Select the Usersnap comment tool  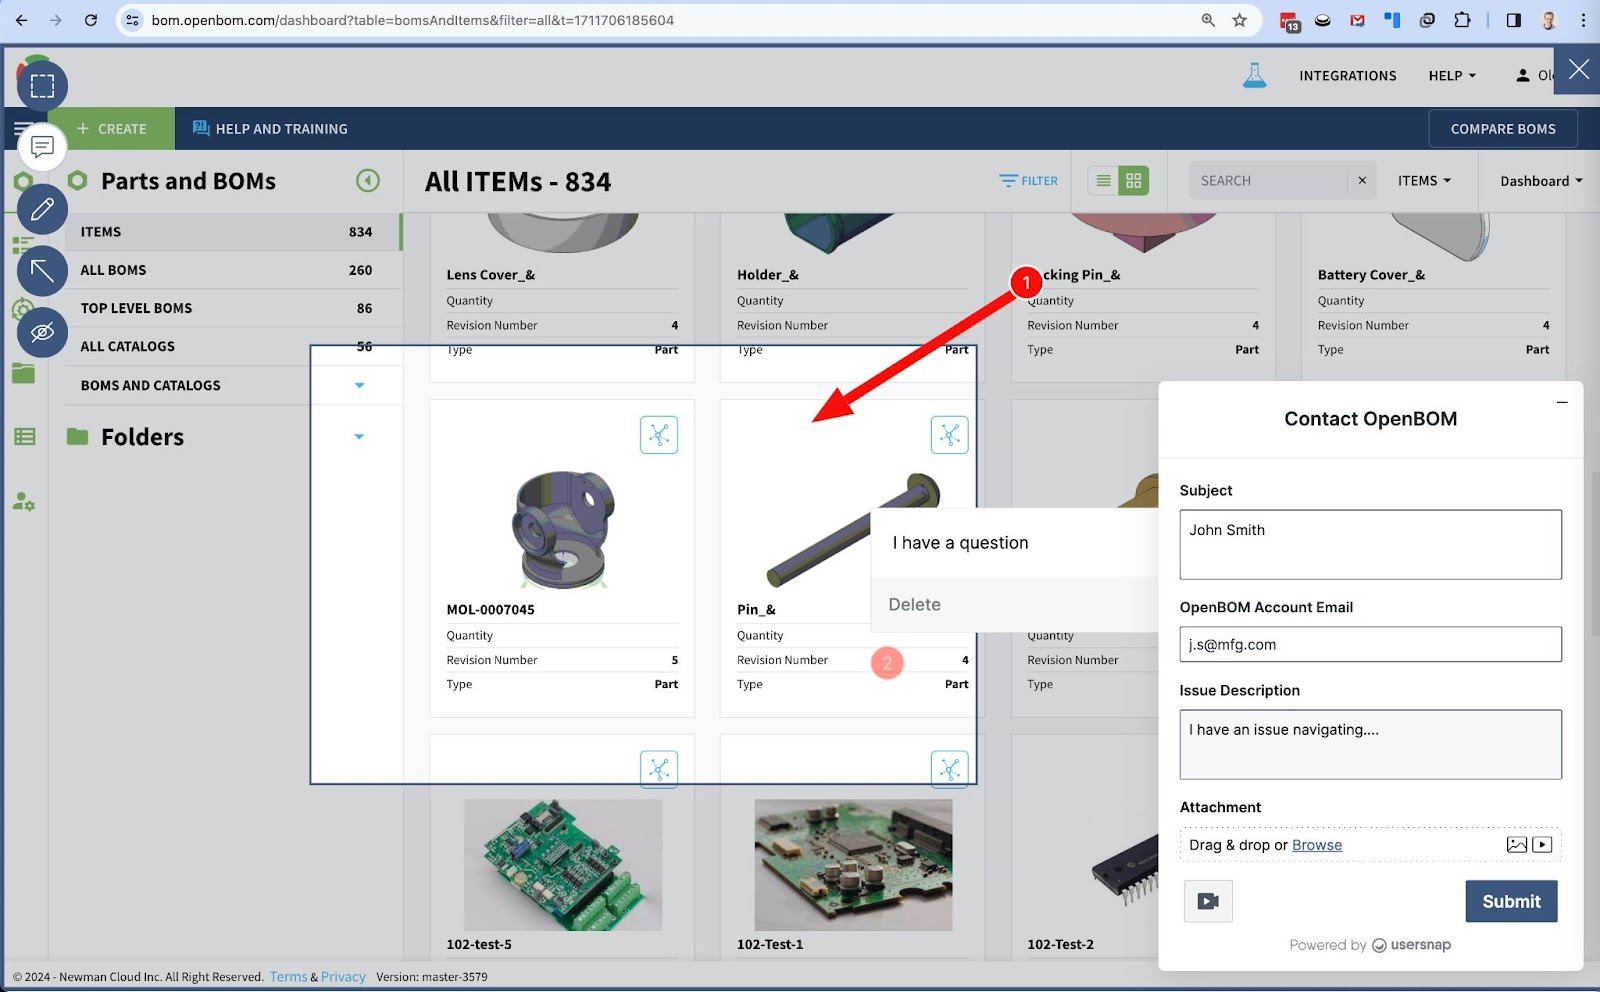(x=42, y=148)
